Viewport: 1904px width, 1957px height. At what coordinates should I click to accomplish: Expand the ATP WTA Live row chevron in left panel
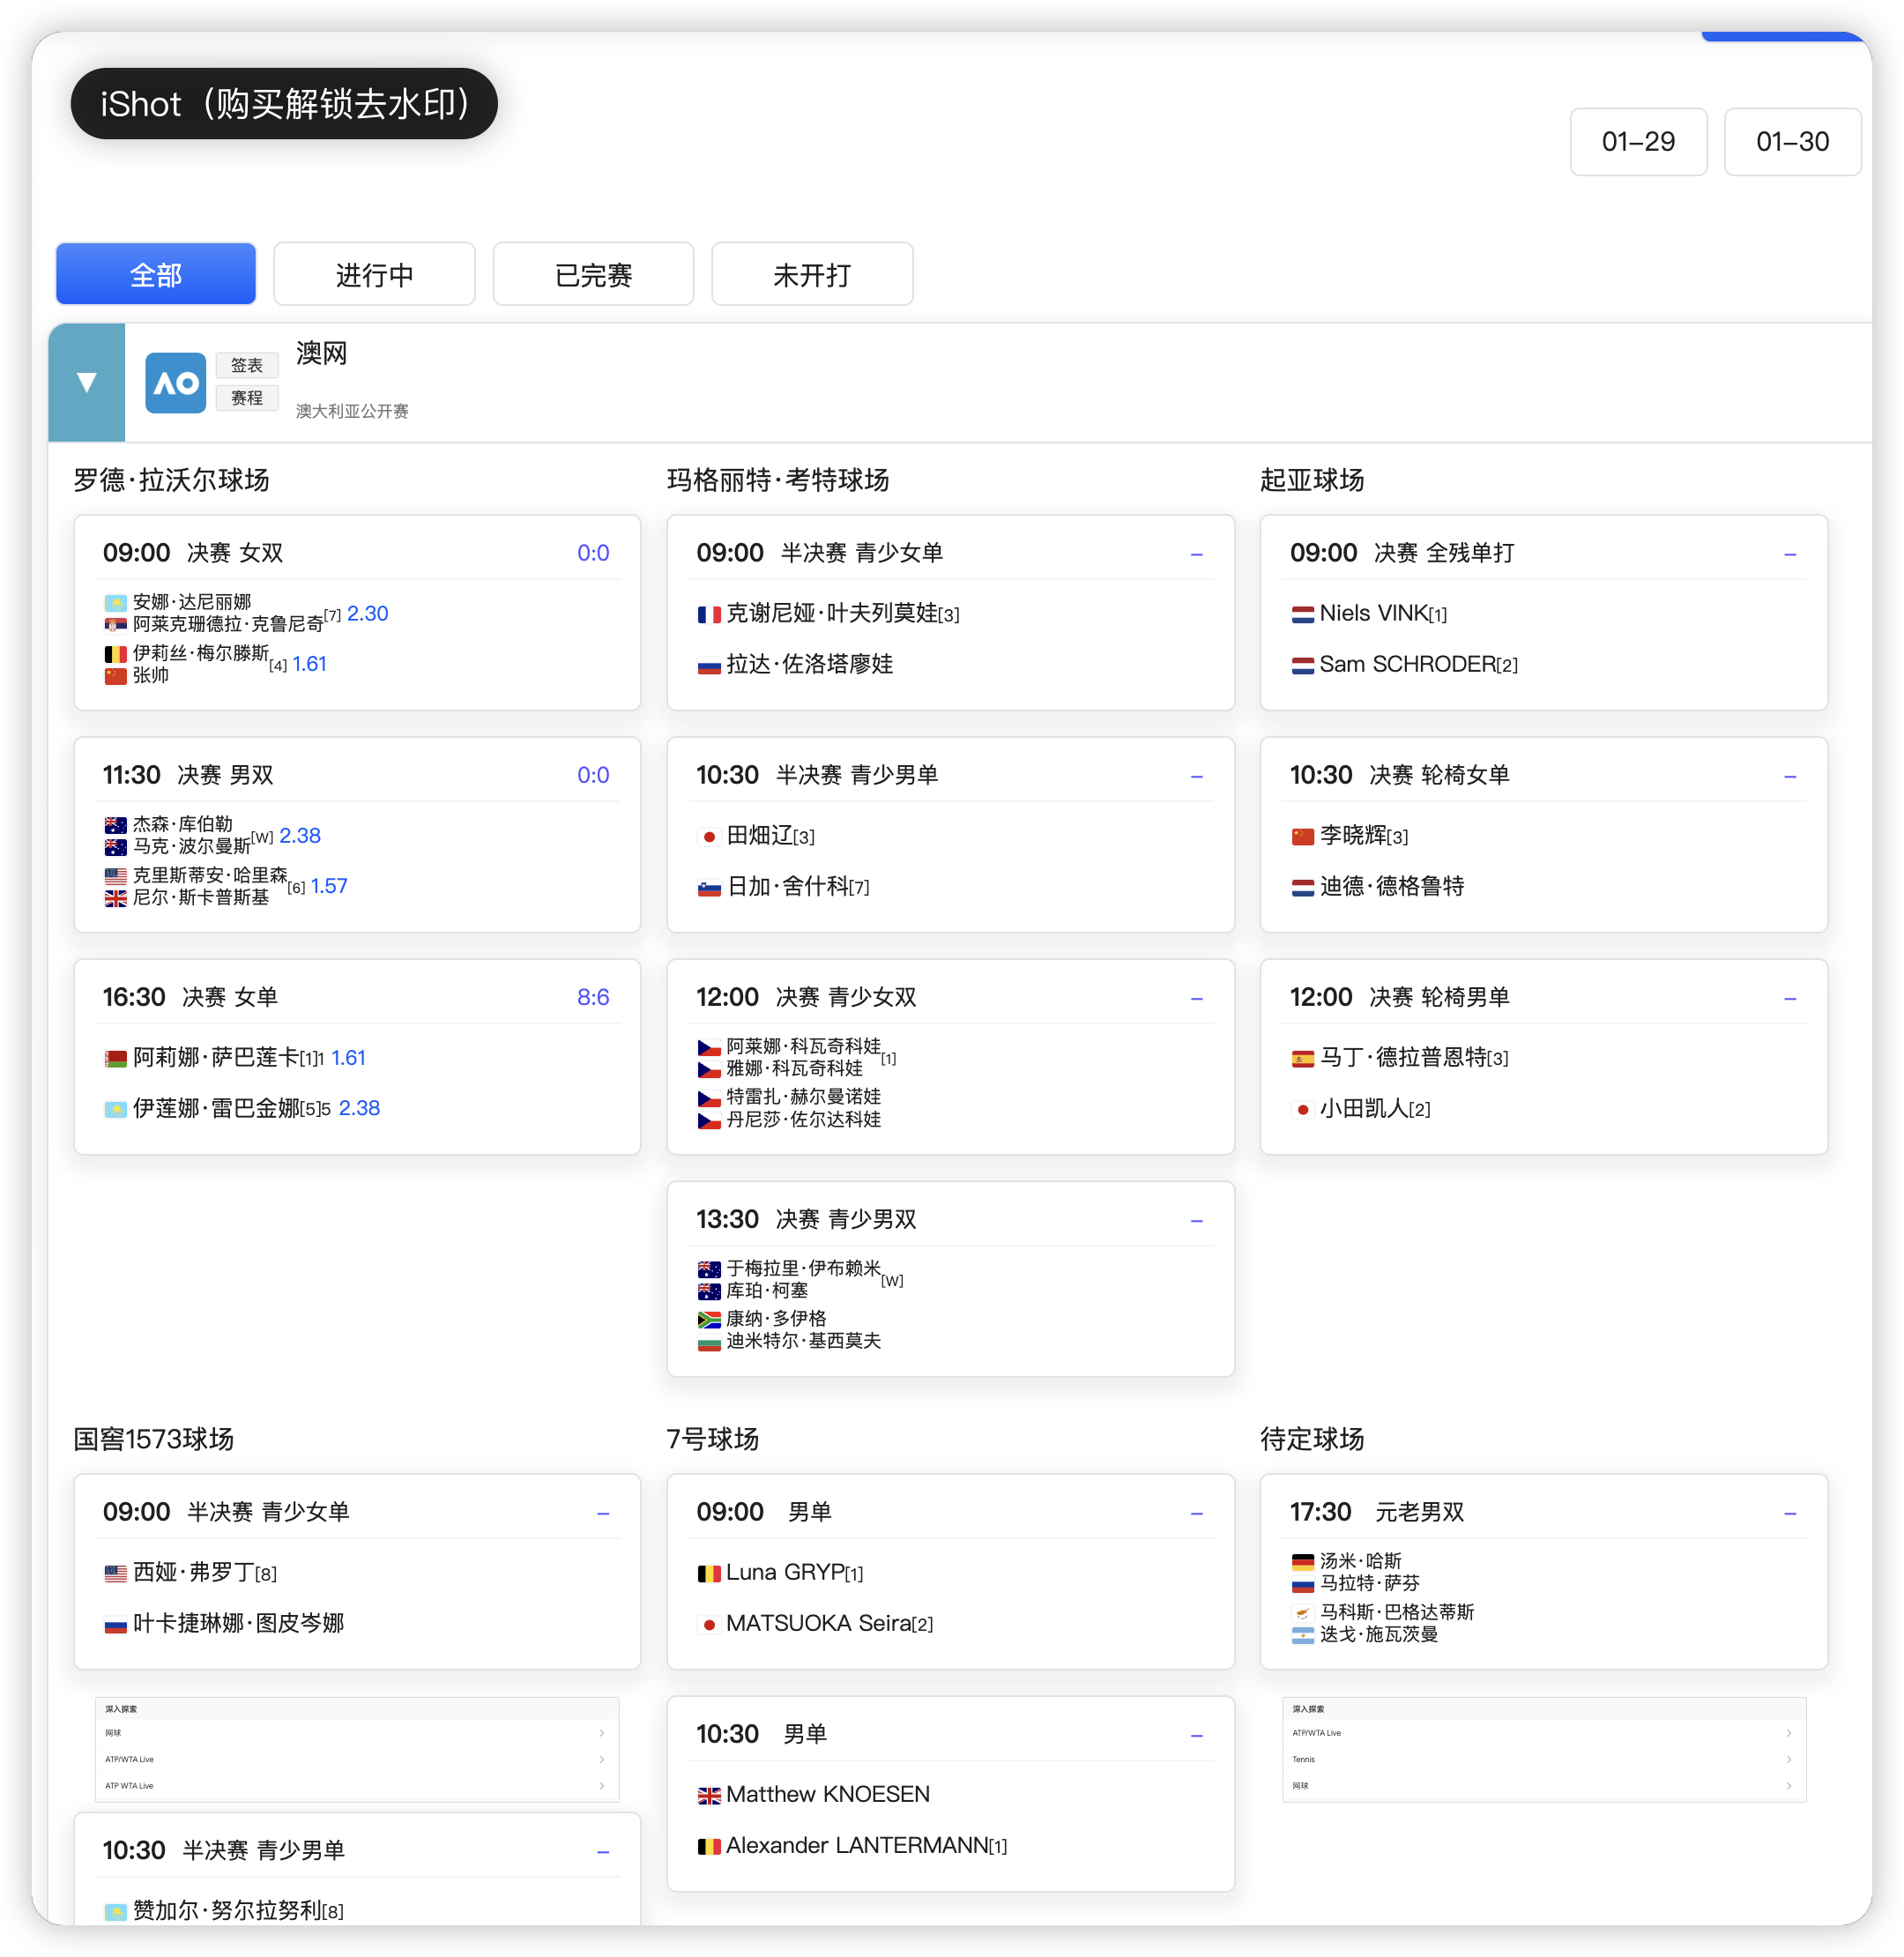click(601, 1785)
